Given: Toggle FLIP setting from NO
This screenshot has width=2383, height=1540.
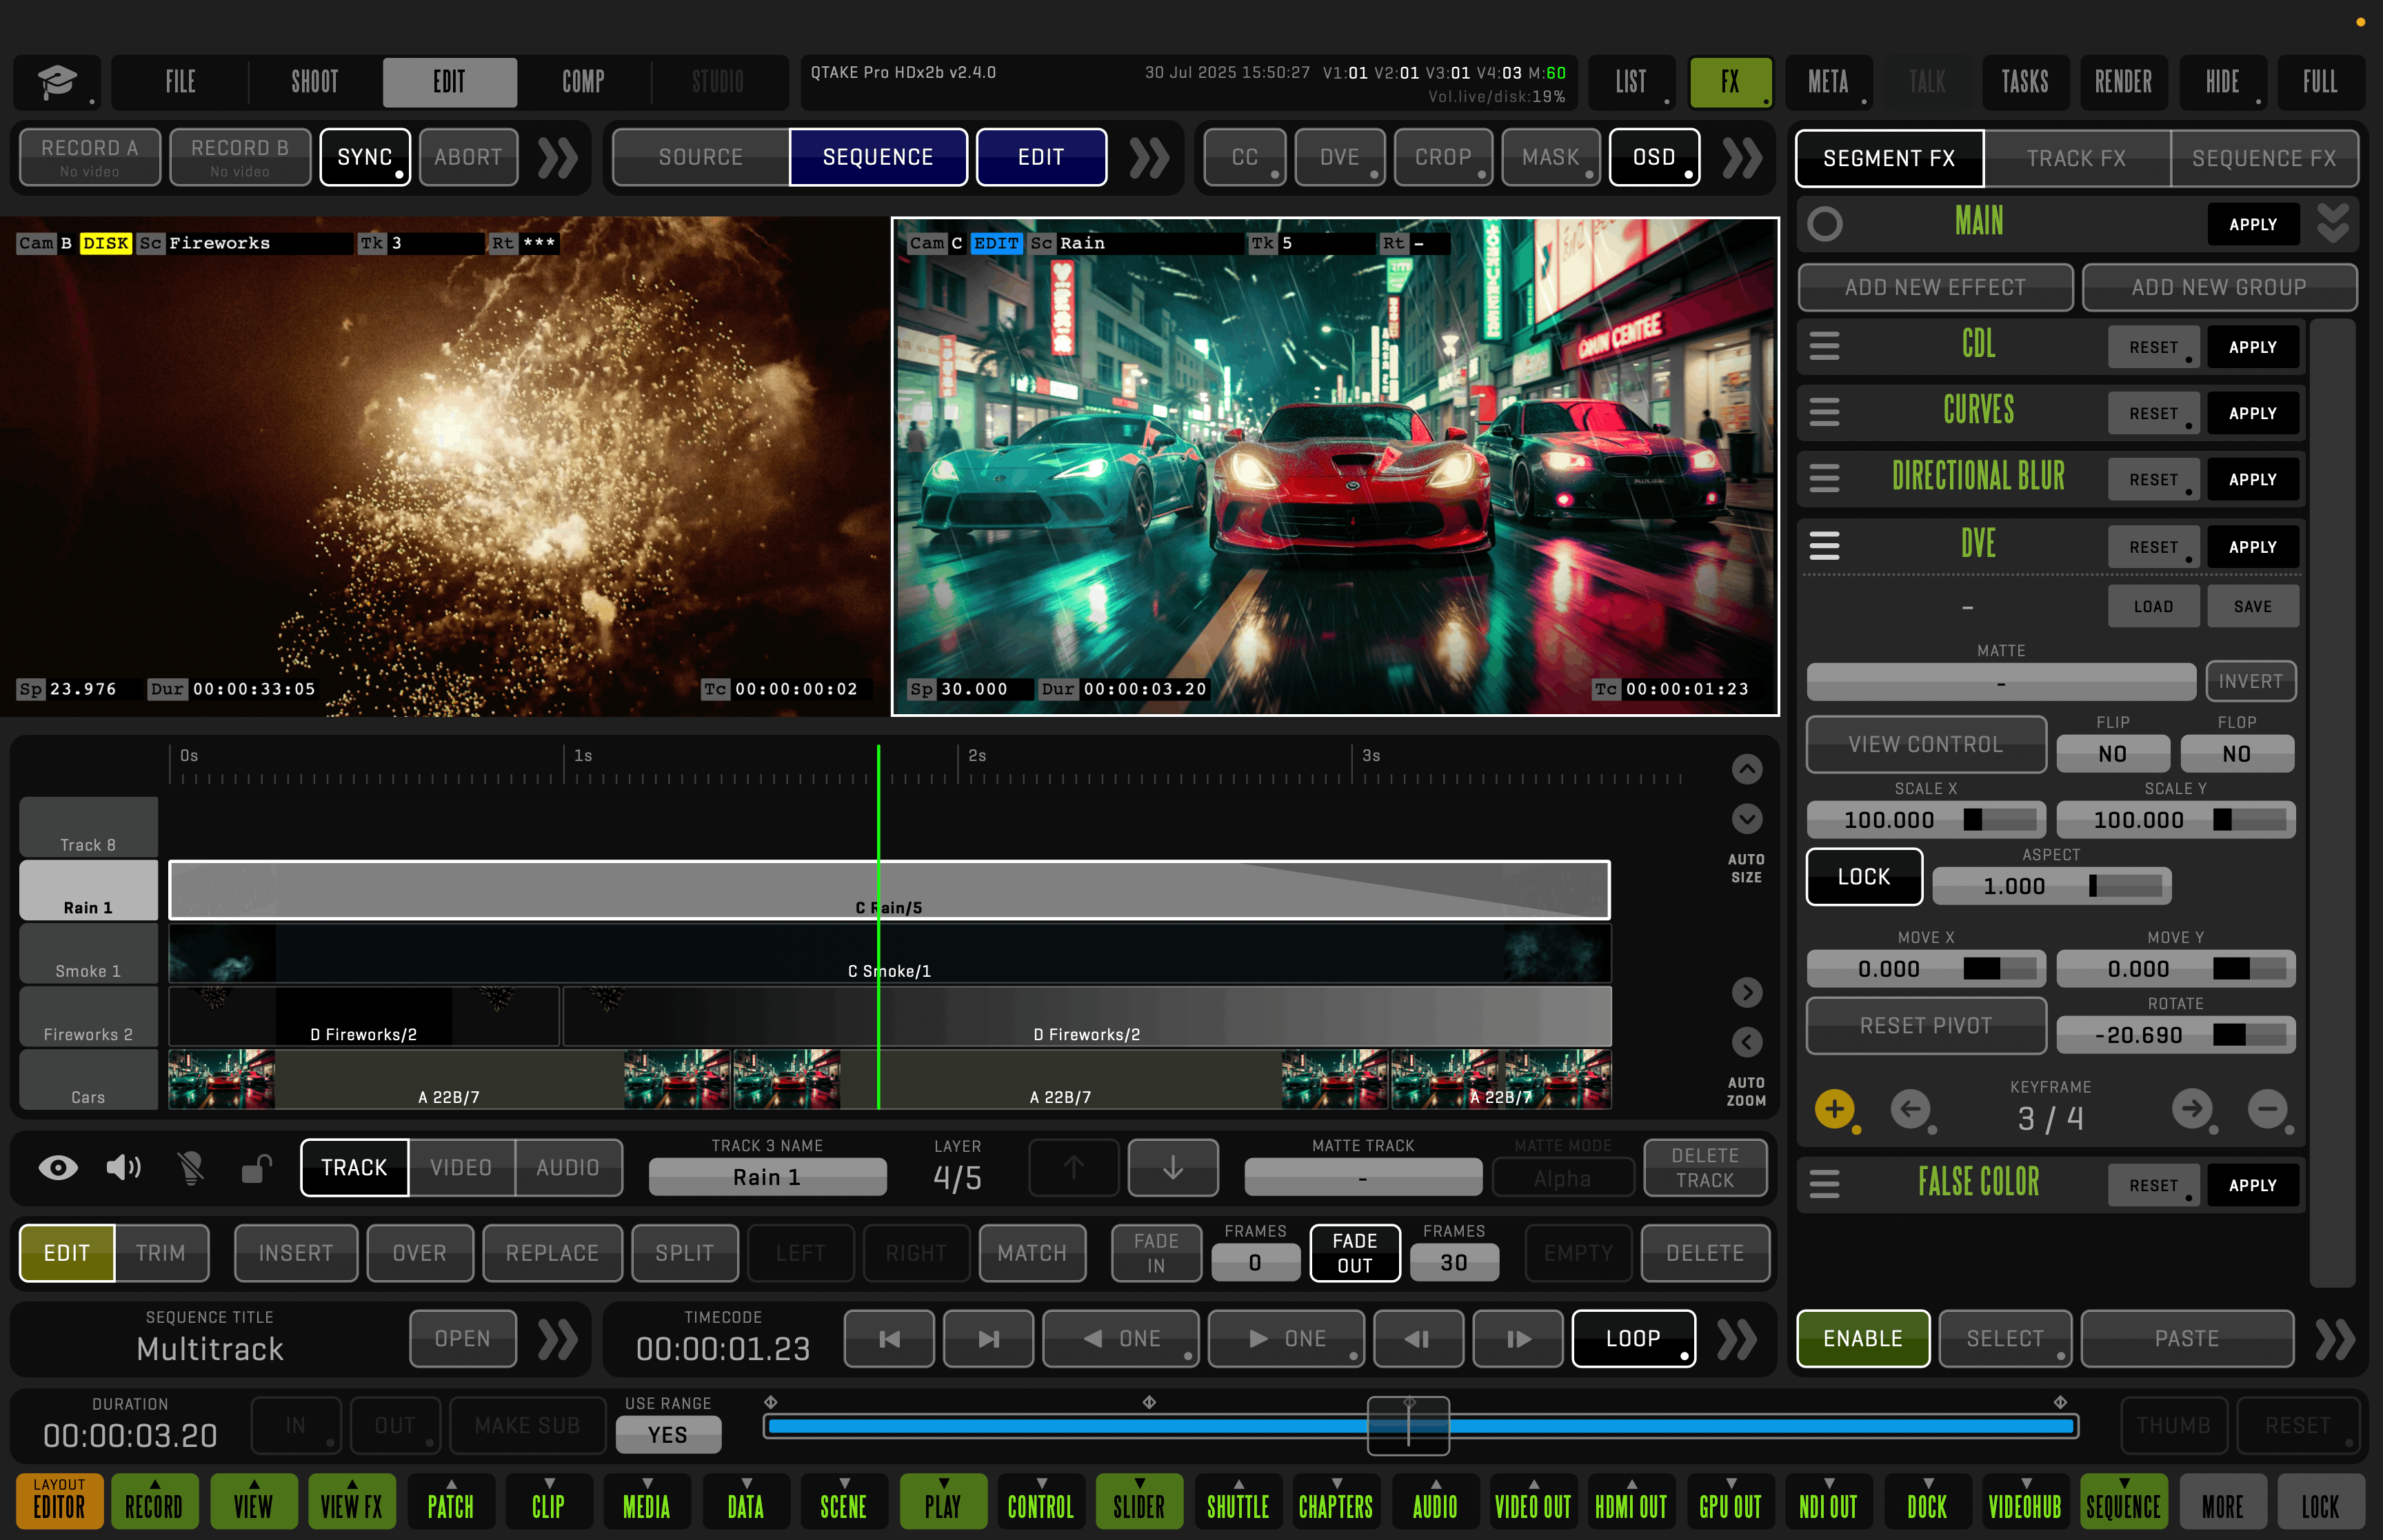Looking at the screenshot, I should (2112, 754).
